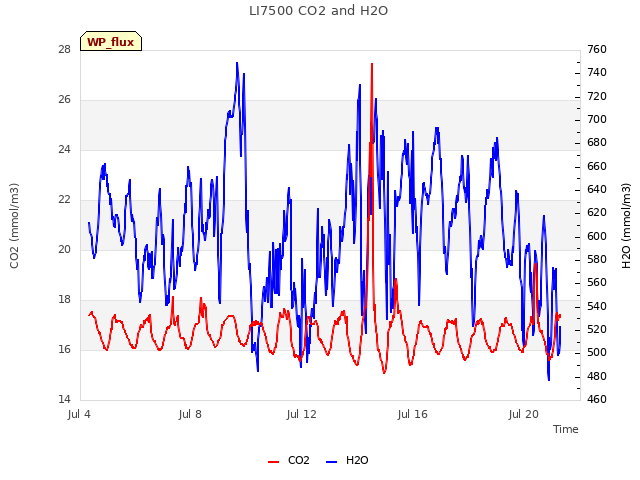Click the blue H2O legend line swatch
Image resolution: width=640 pixels, height=480 pixels.
pos(332,462)
